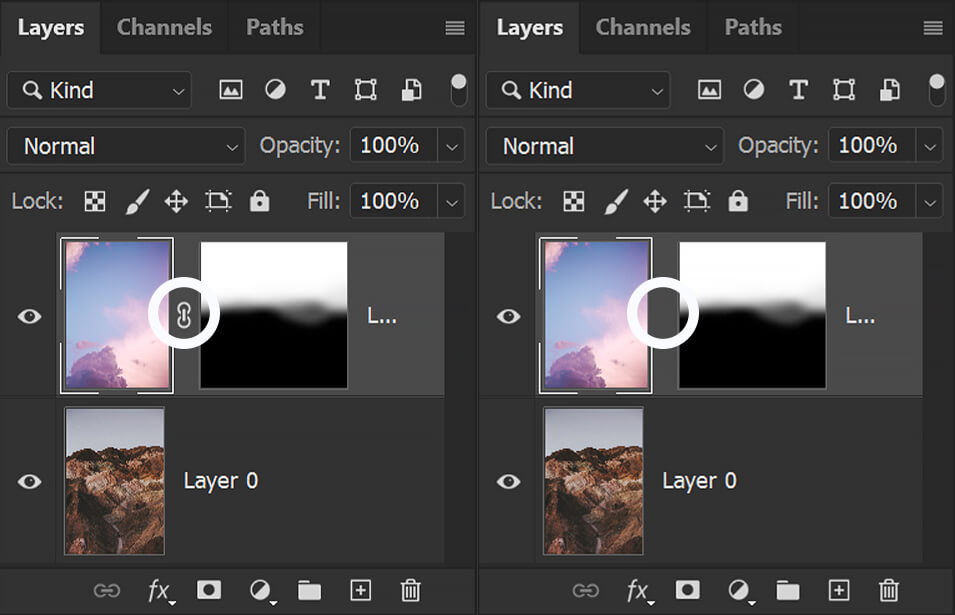The image size is (955, 615).
Task: Click pixel layer filter in left panel
Action: [230, 90]
